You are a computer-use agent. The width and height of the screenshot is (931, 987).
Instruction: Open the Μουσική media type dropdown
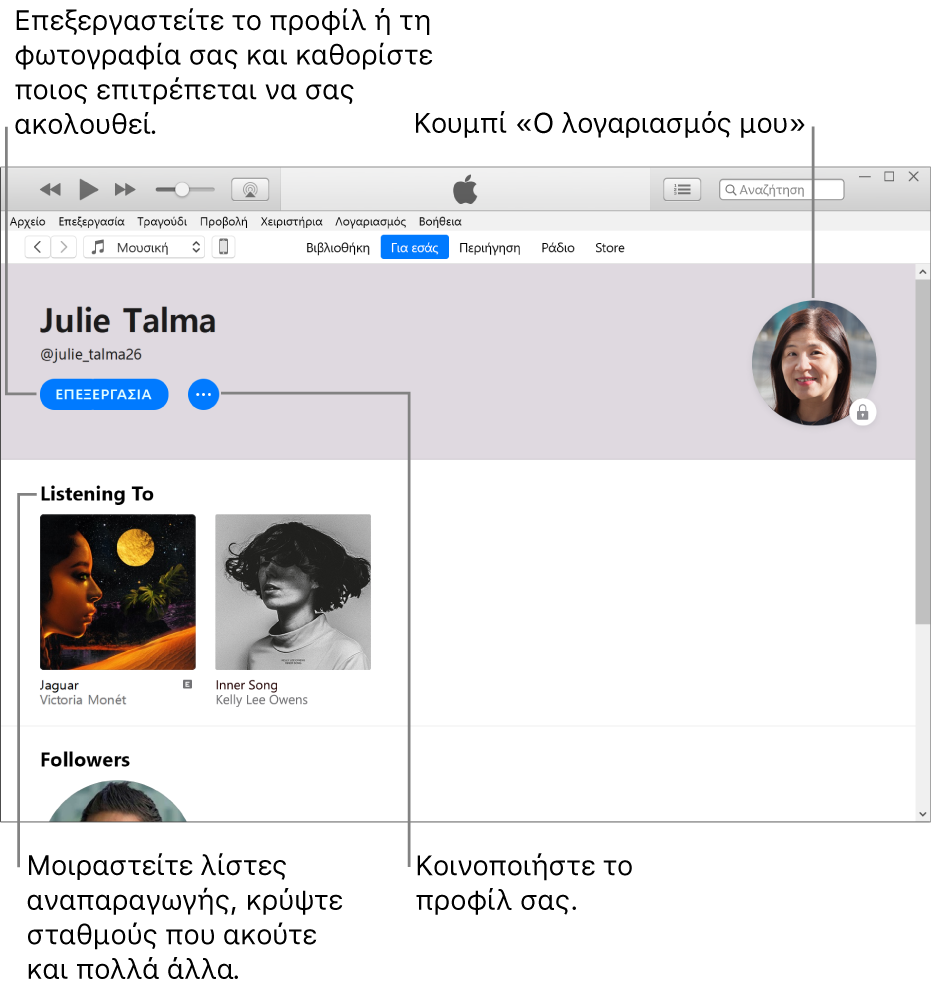coord(144,247)
